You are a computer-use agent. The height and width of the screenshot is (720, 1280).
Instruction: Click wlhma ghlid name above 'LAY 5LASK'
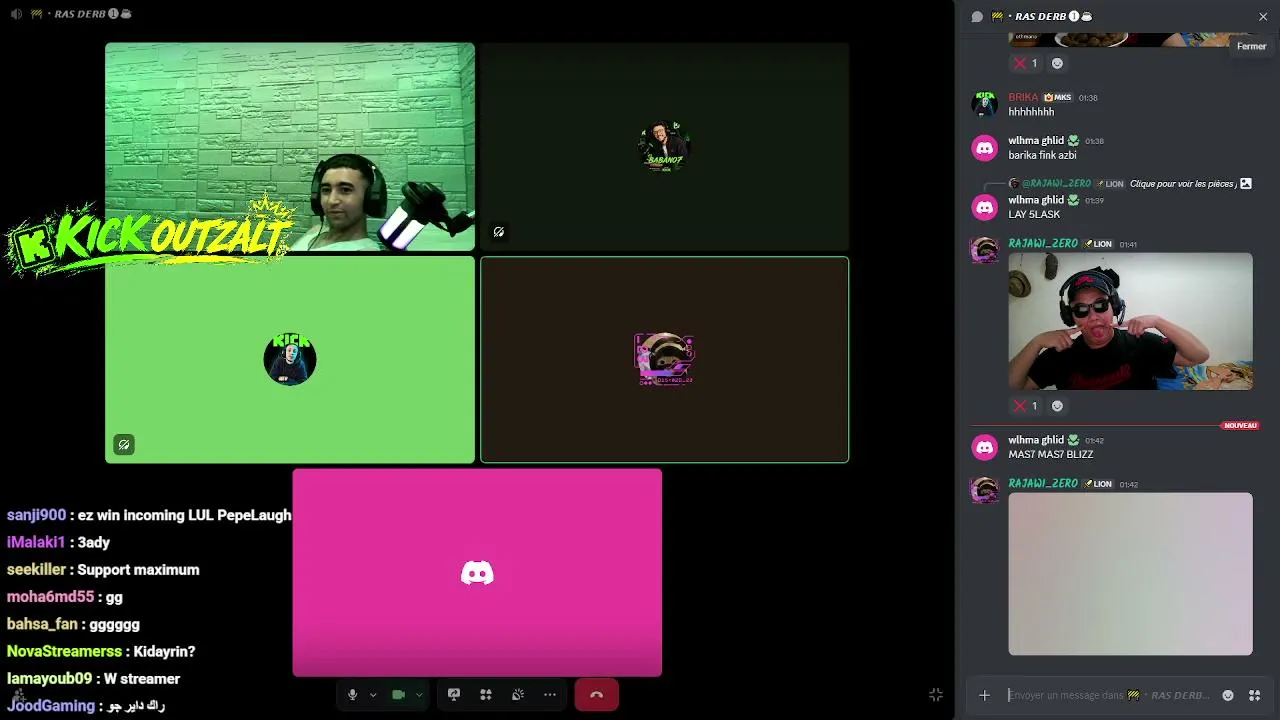click(x=1036, y=200)
